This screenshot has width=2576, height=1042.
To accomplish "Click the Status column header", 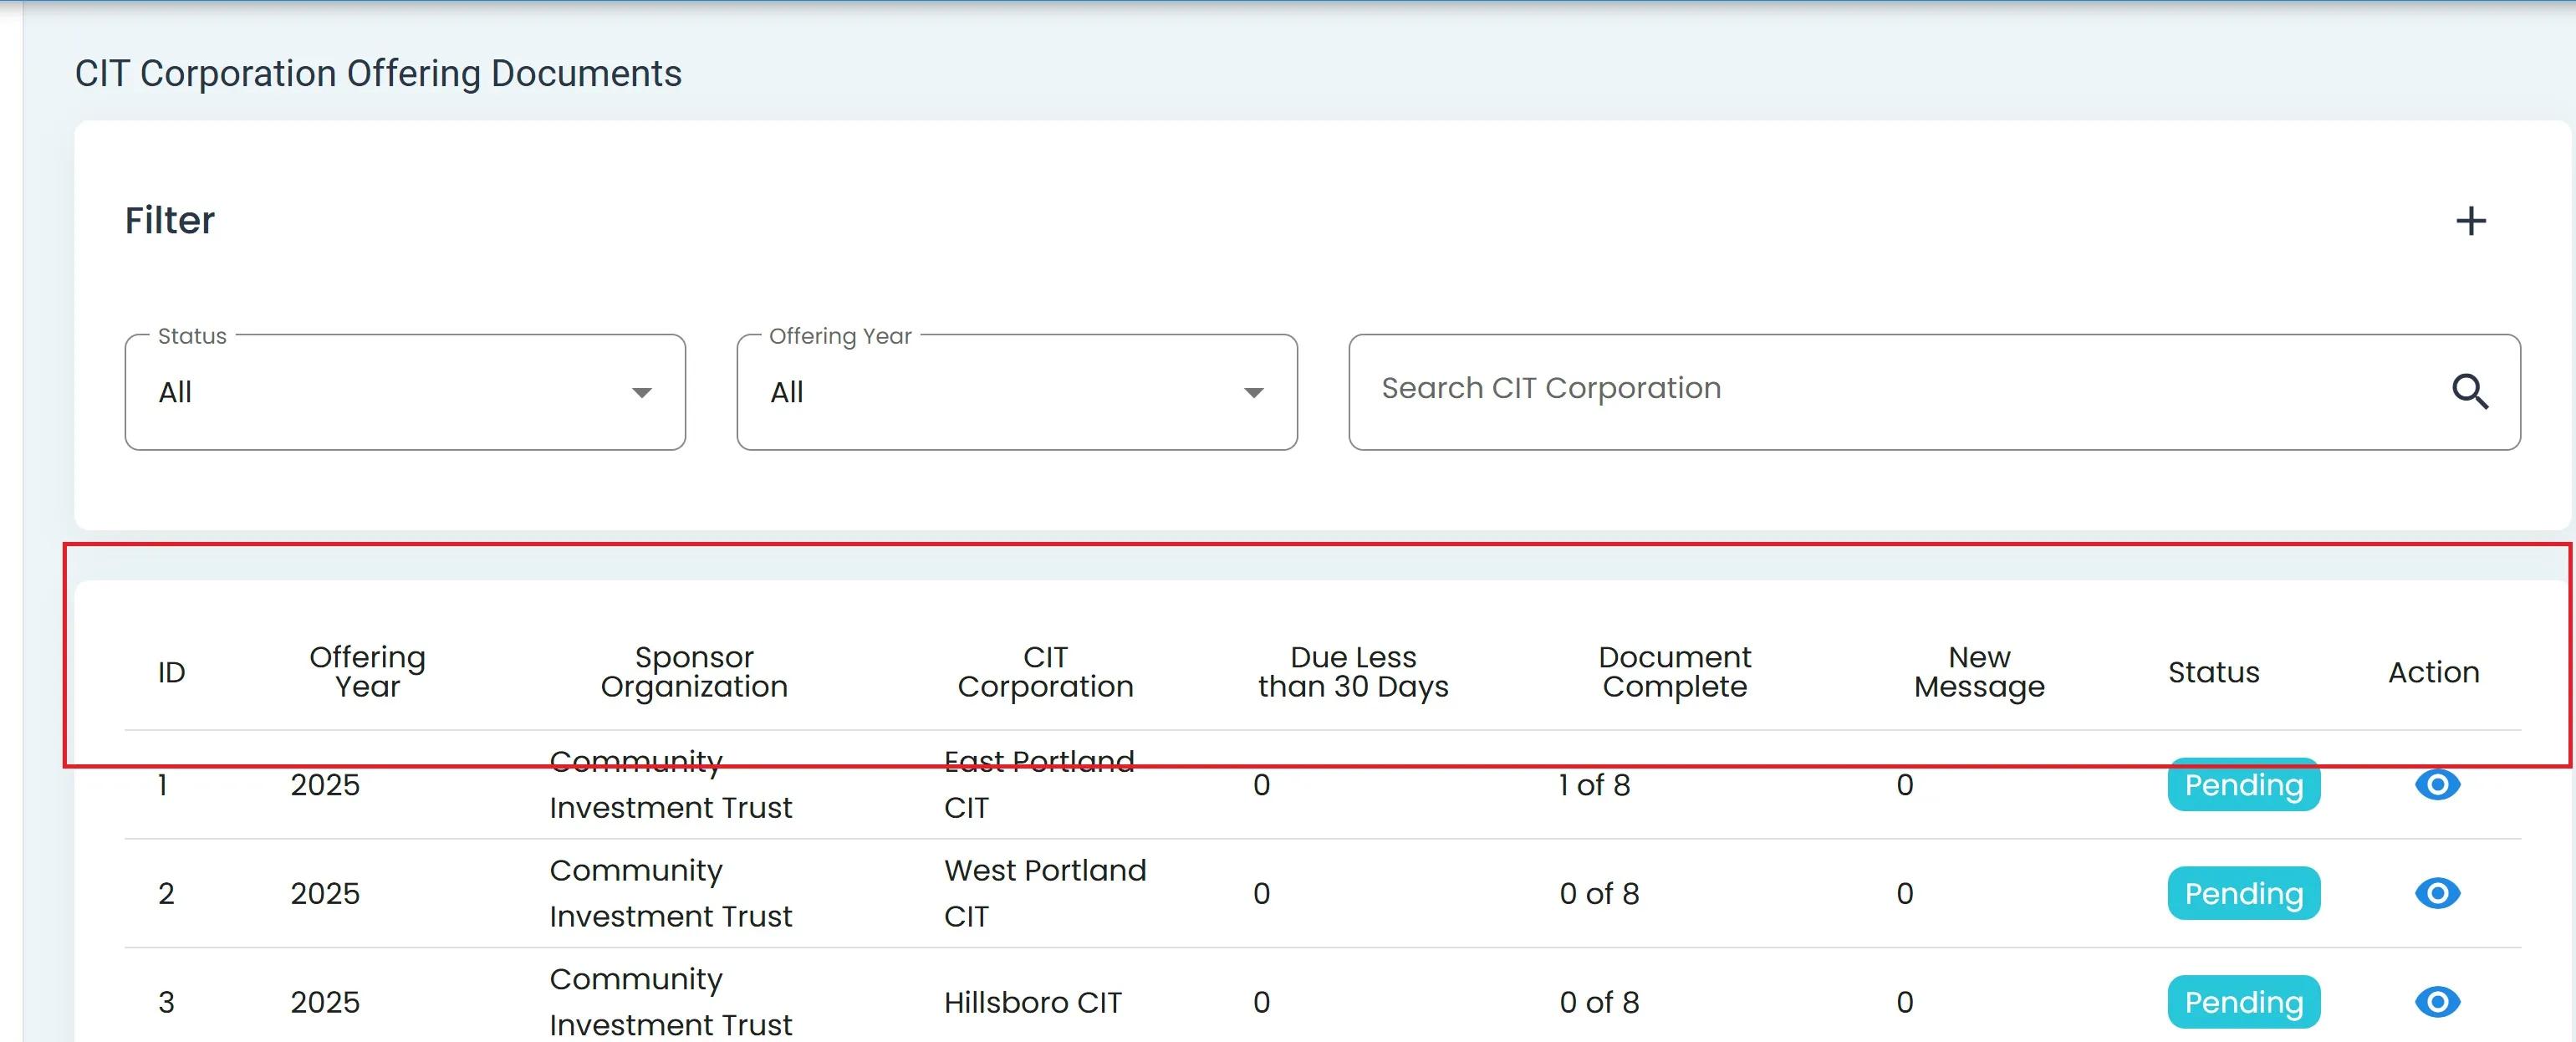I will point(2213,672).
